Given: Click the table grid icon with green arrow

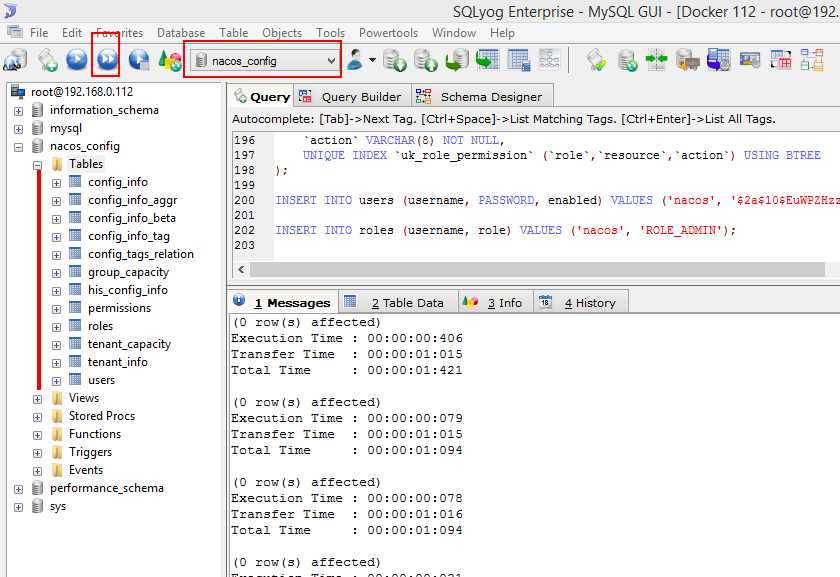Looking at the screenshot, I should point(488,60).
